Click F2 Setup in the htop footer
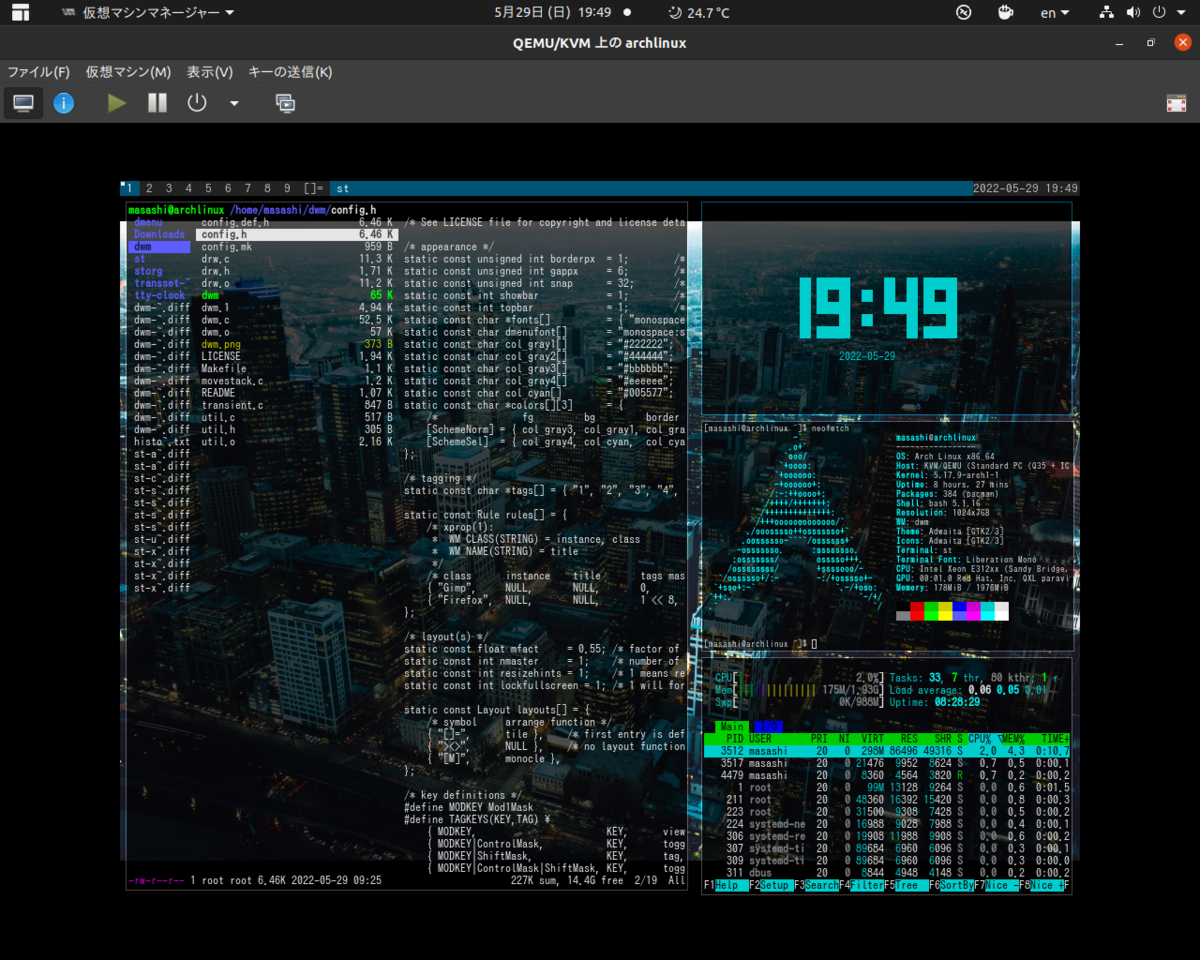Image resolution: width=1200 pixels, height=960 pixels. (x=772, y=886)
